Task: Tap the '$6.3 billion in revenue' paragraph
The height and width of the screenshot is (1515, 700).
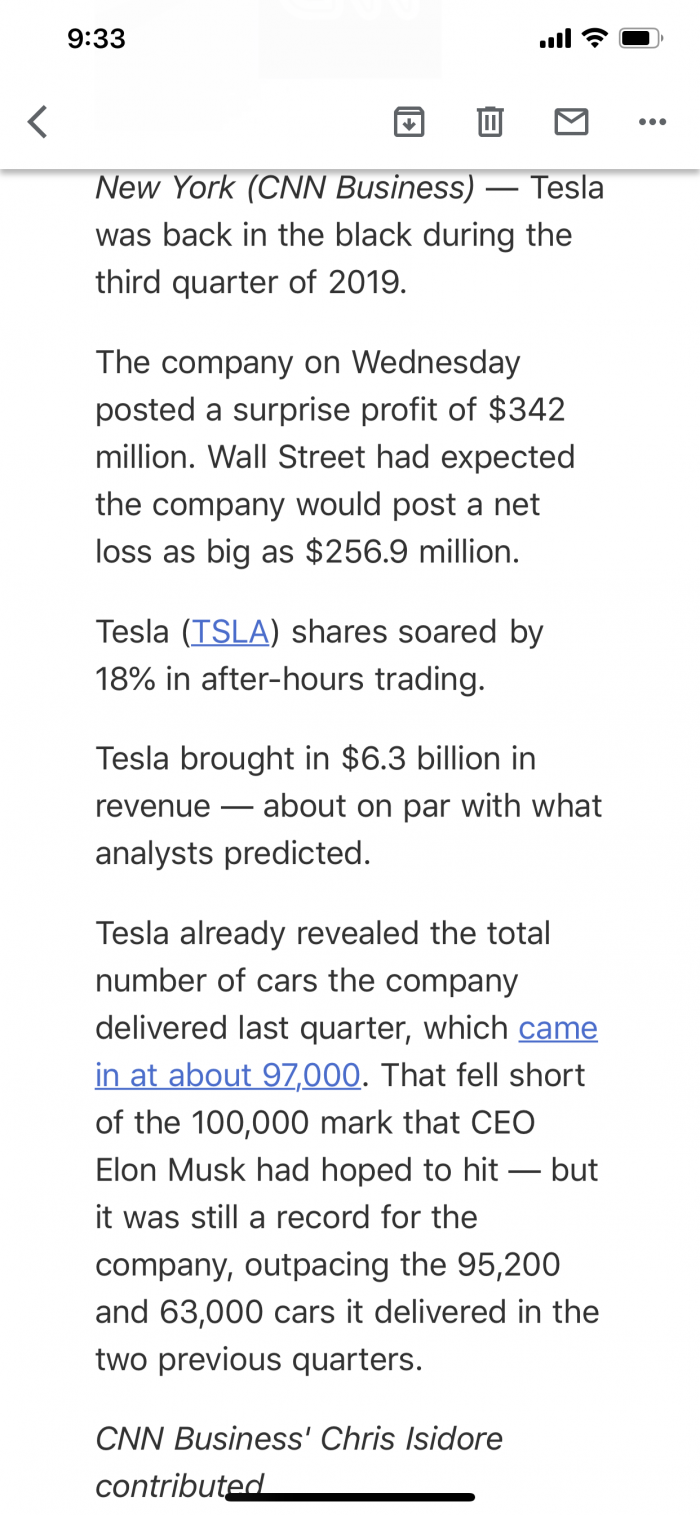Action: tap(348, 806)
